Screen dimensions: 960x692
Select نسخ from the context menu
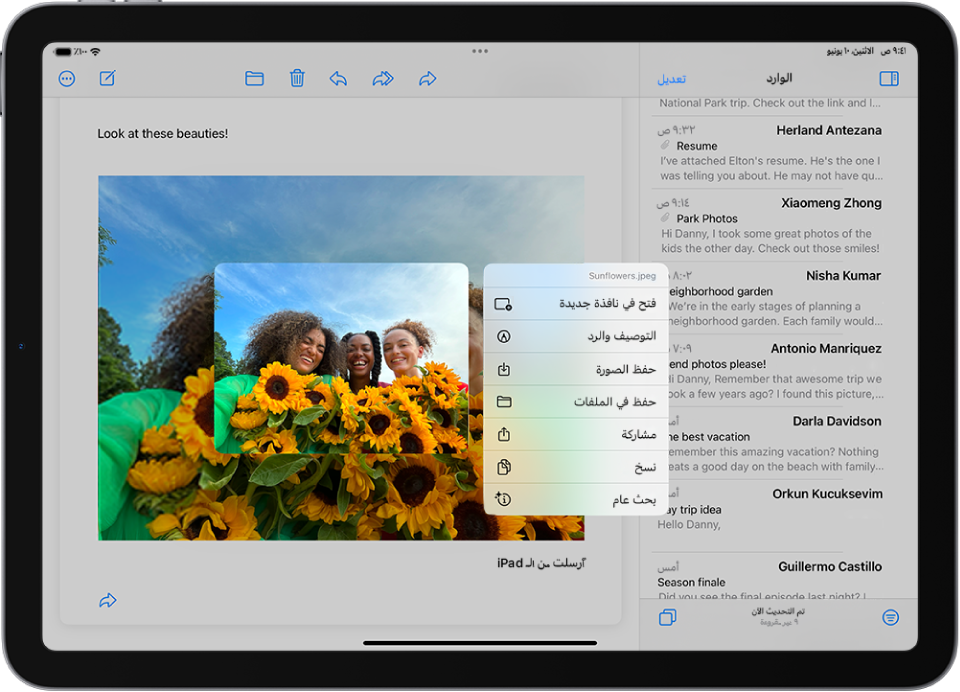coord(576,467)
